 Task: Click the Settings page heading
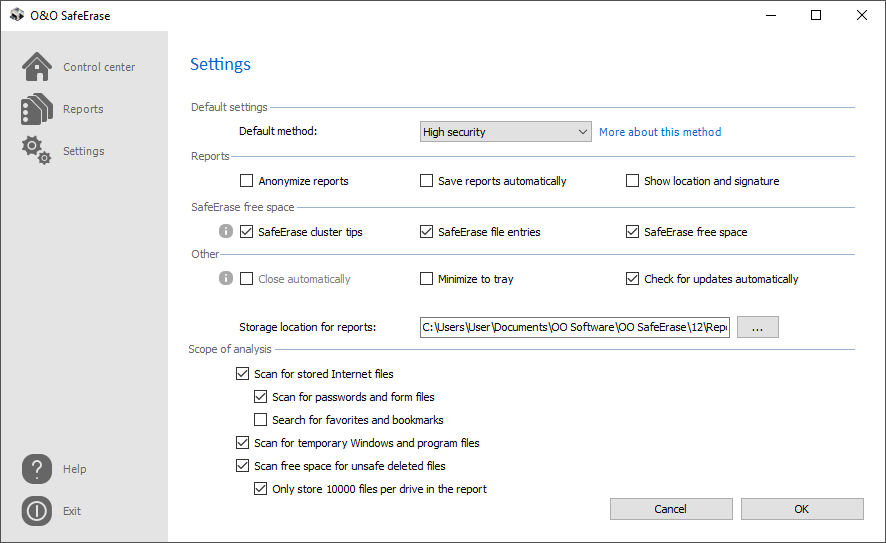pyautogui.click(x=220, y=64)
